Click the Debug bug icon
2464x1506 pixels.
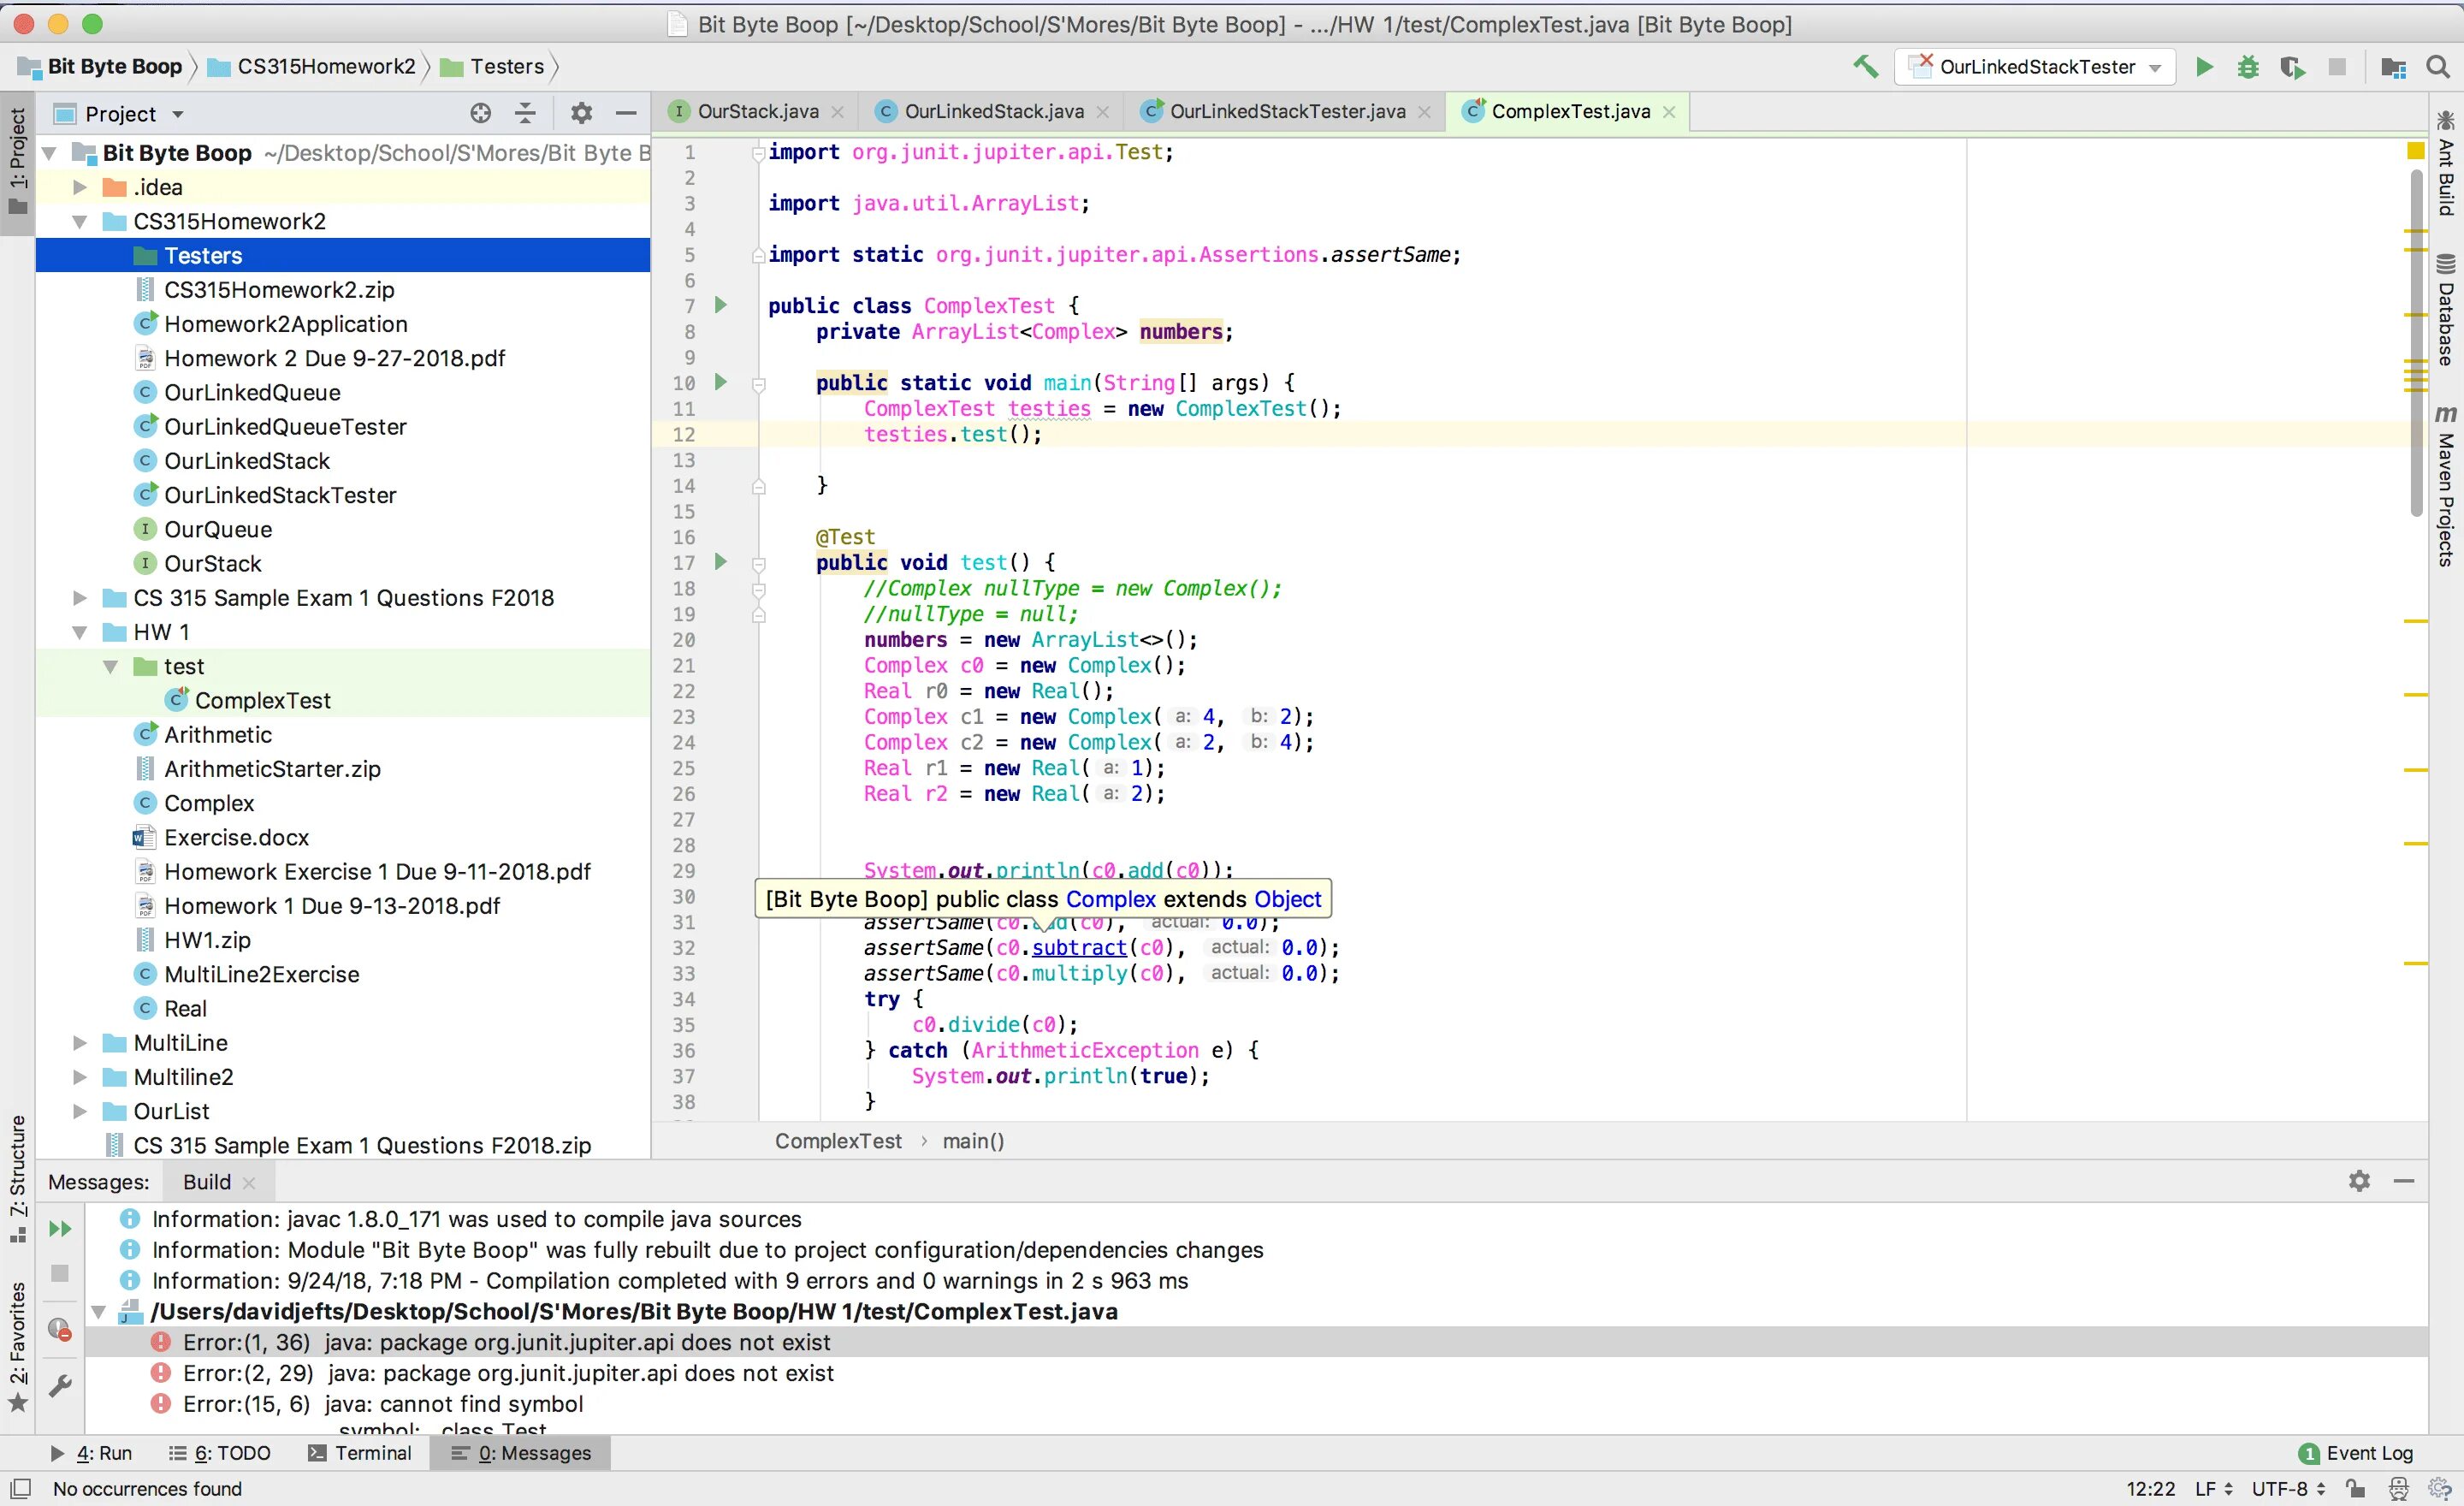click(2248, 67)
